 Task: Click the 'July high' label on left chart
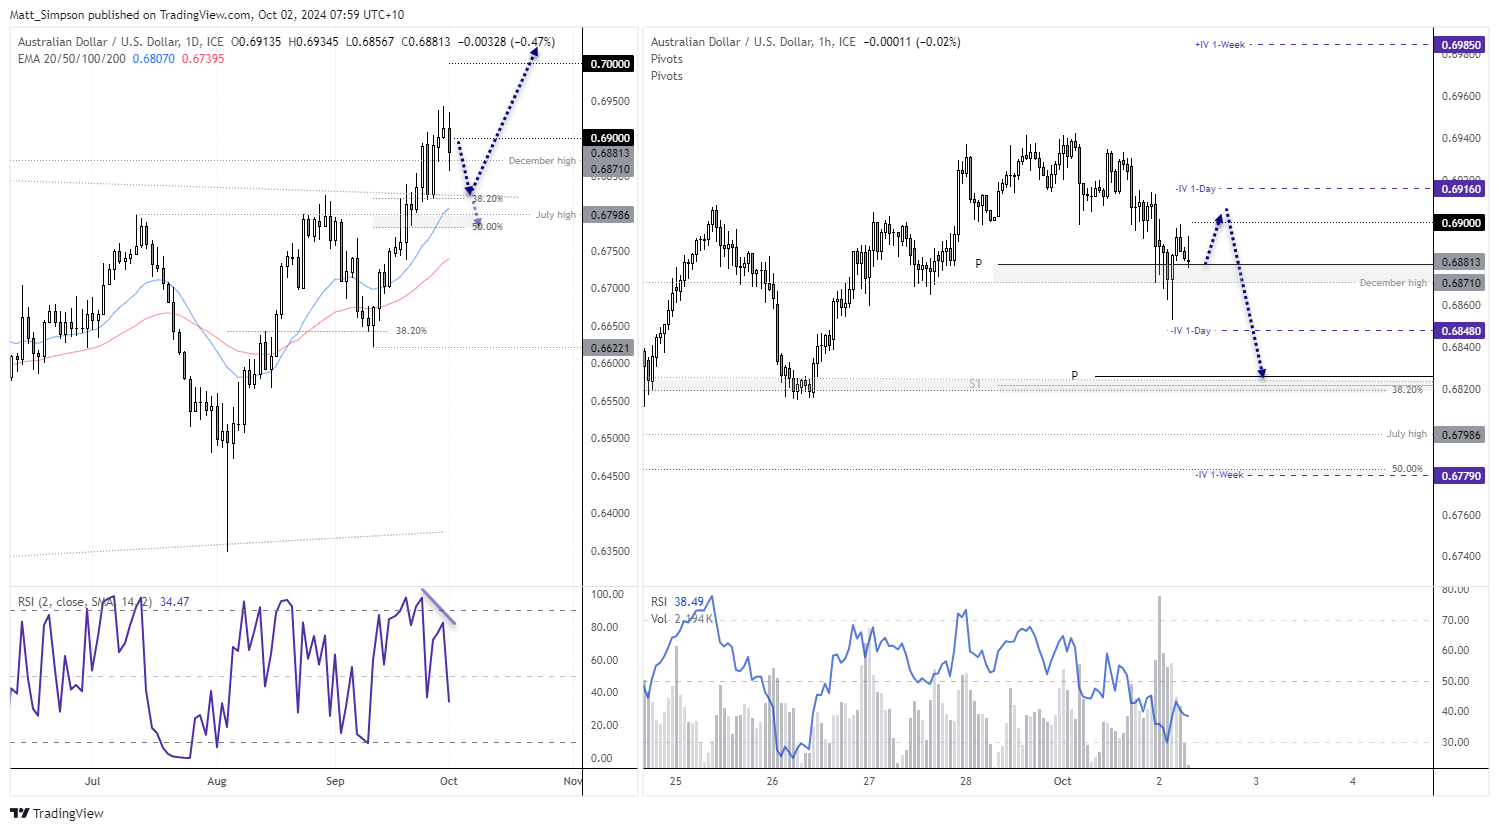tap(556, 215)
